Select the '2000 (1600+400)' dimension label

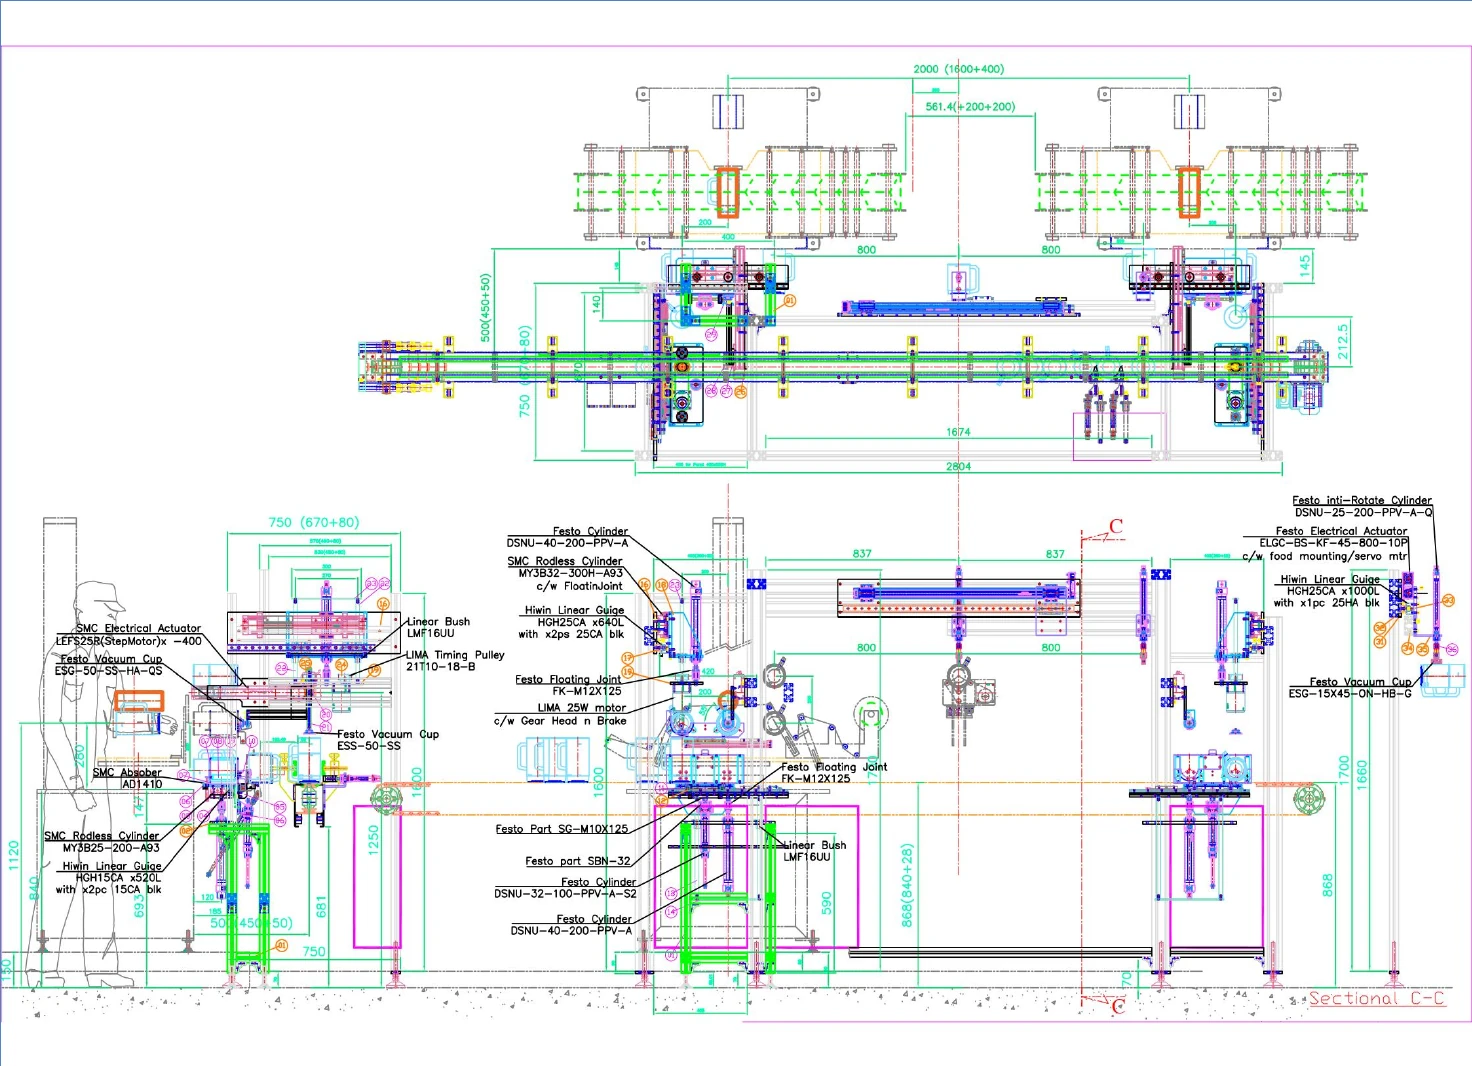(958, 69)
